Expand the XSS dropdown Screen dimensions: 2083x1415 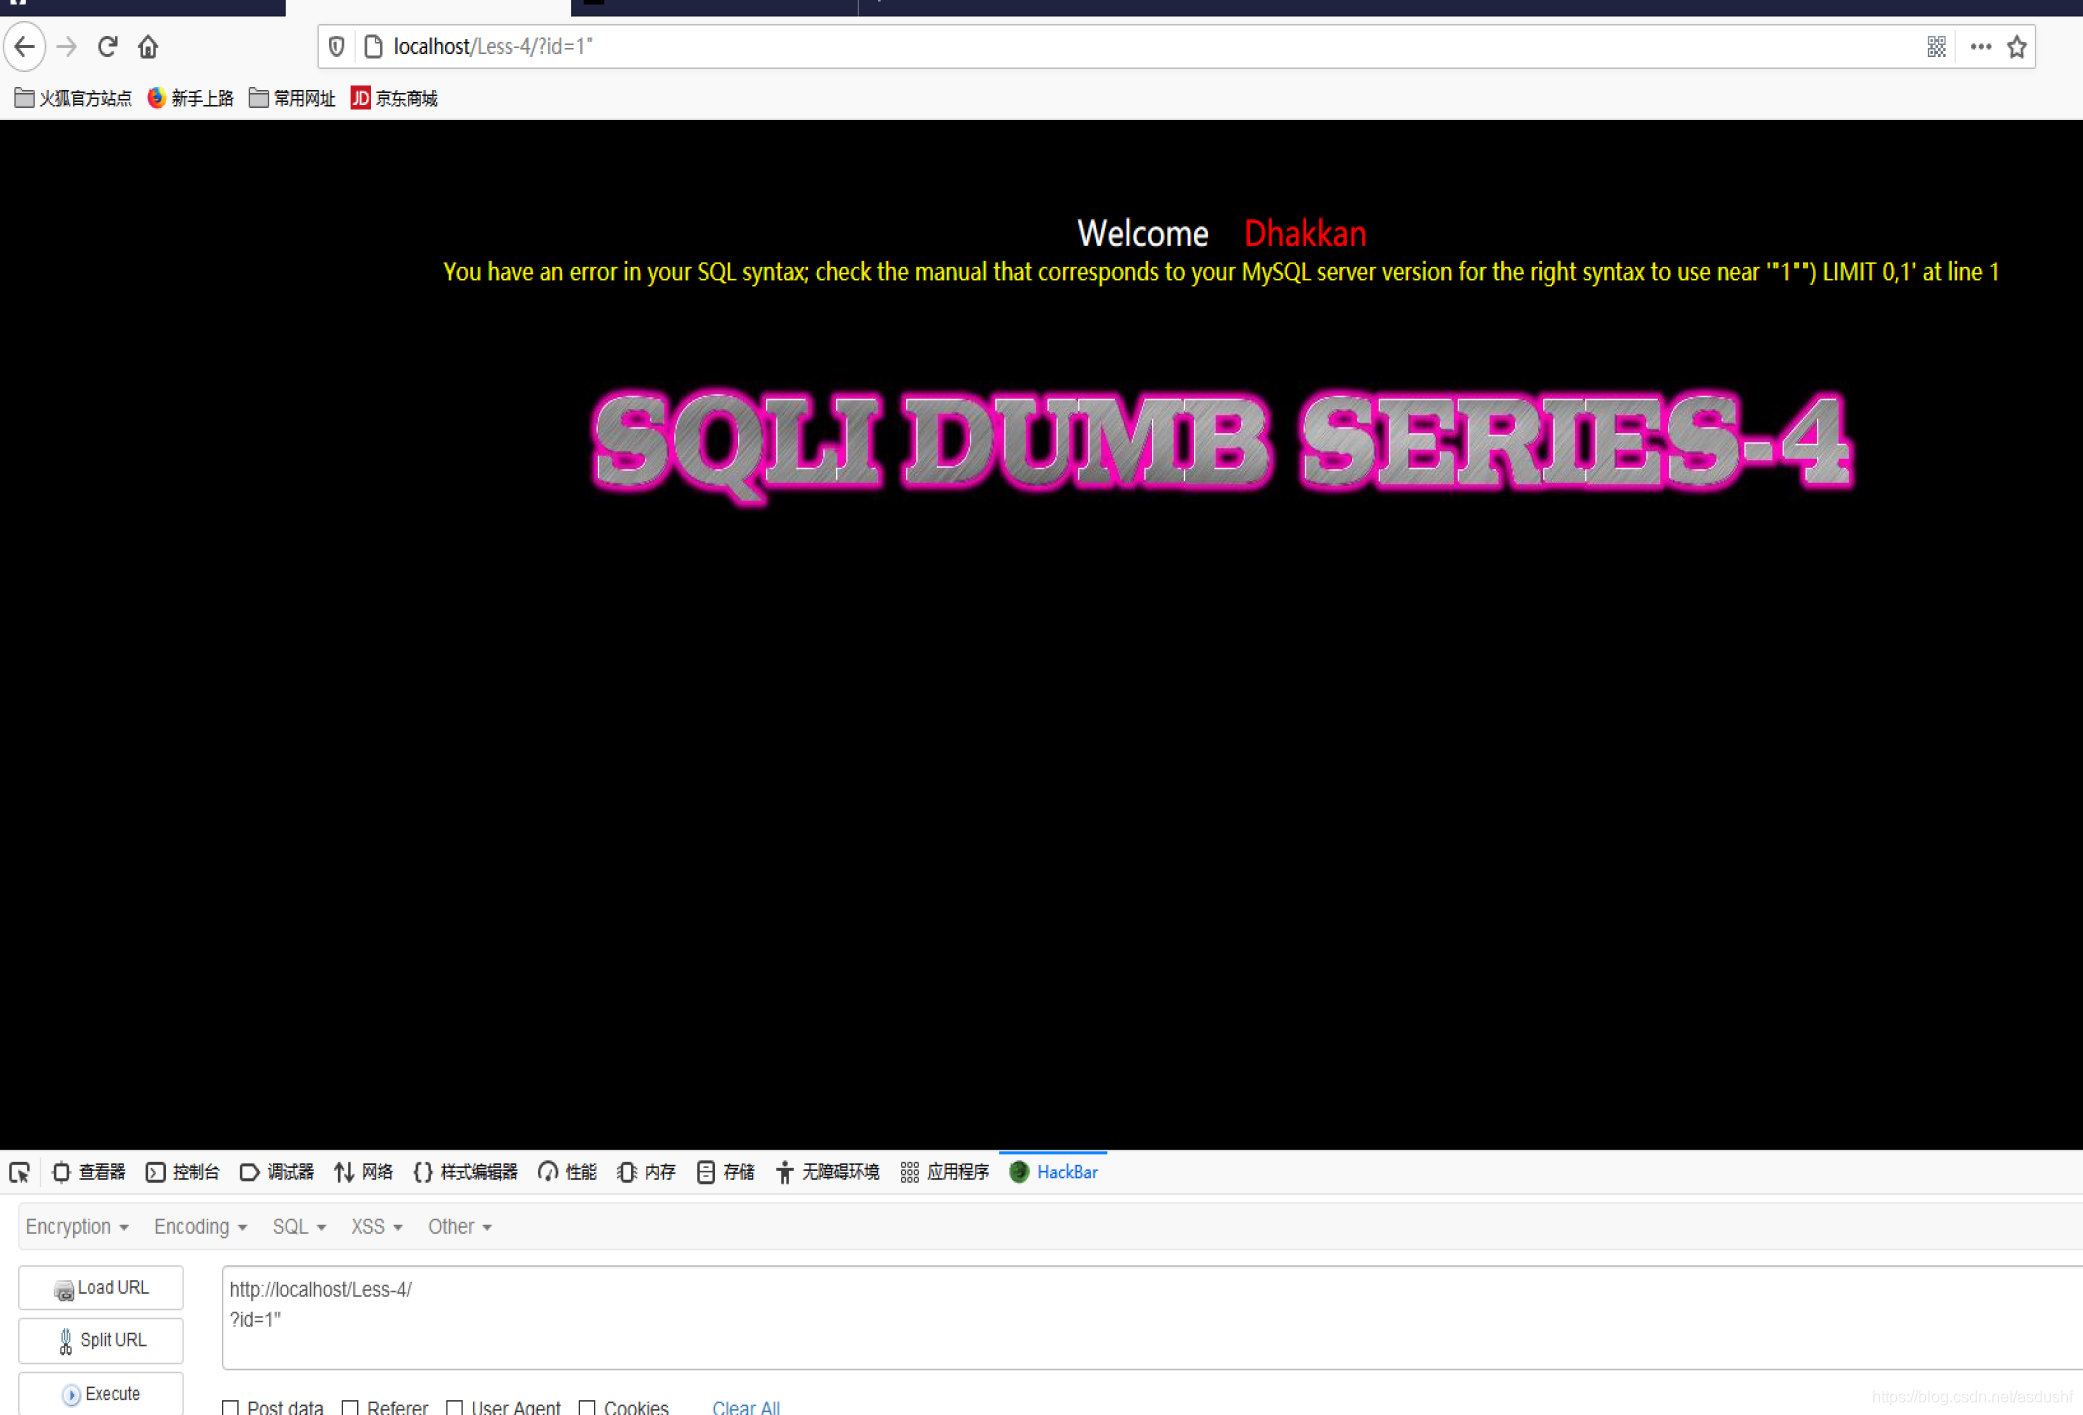pos(376,1227)
